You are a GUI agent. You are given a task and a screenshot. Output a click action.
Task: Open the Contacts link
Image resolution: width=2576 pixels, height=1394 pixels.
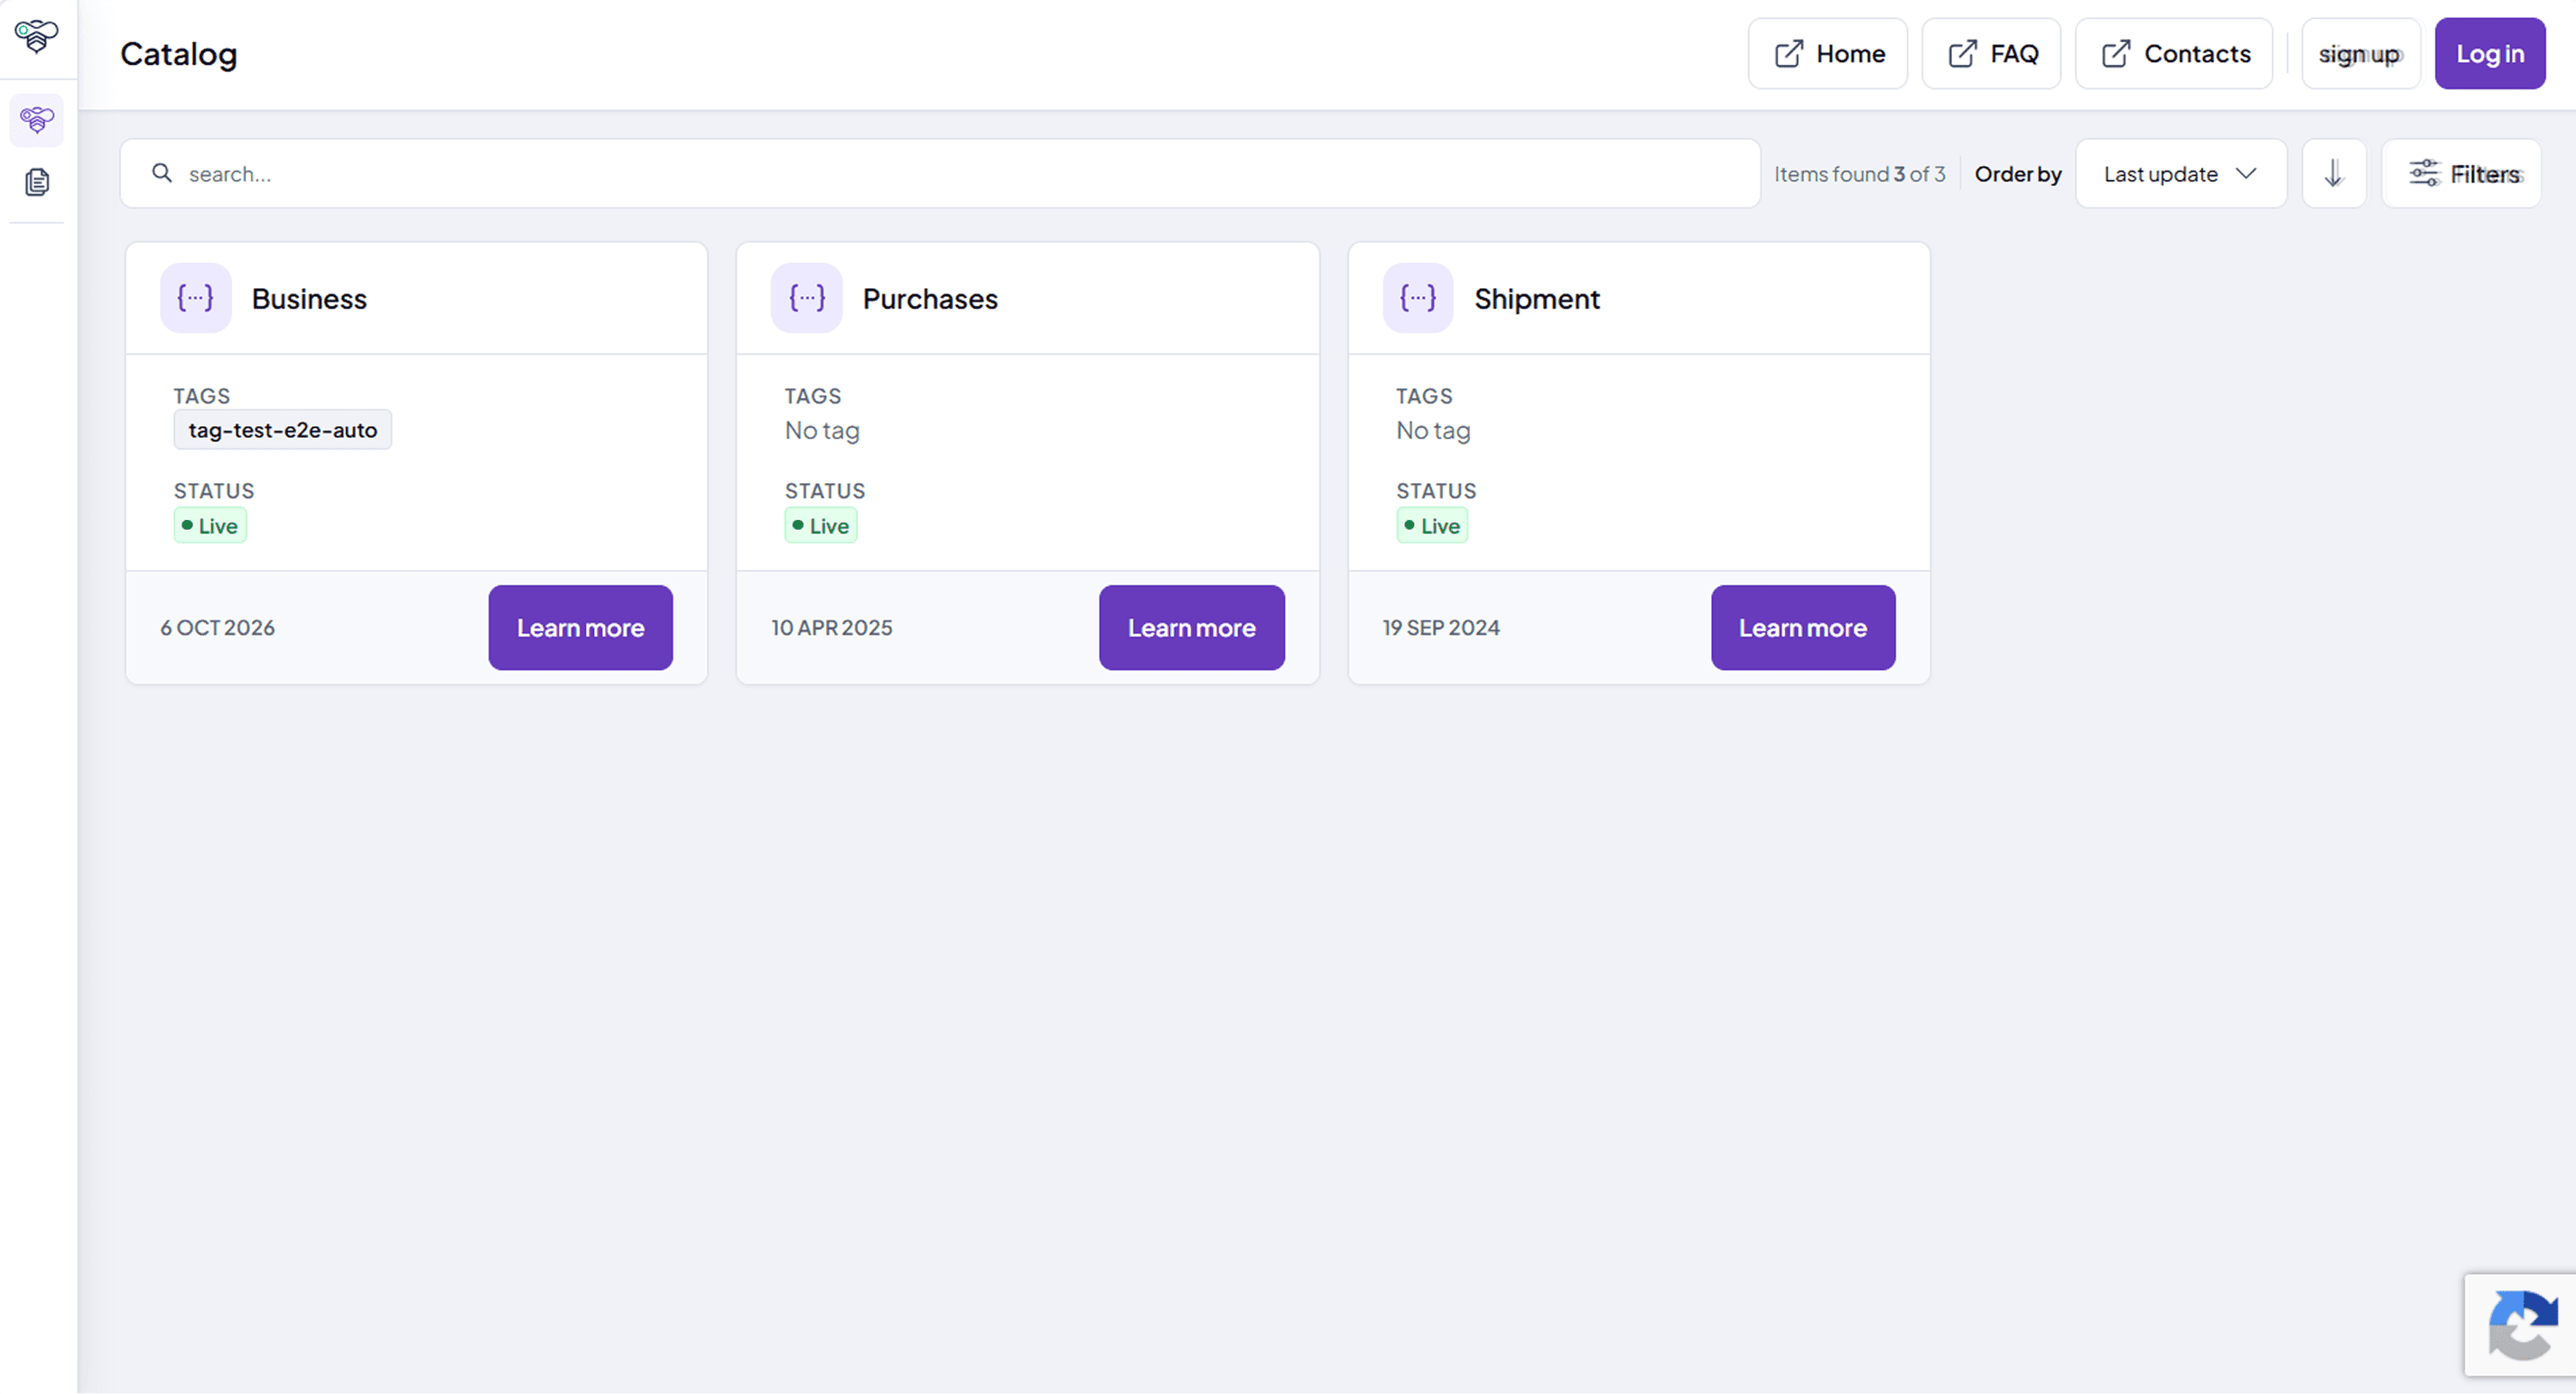point(2173,53)
